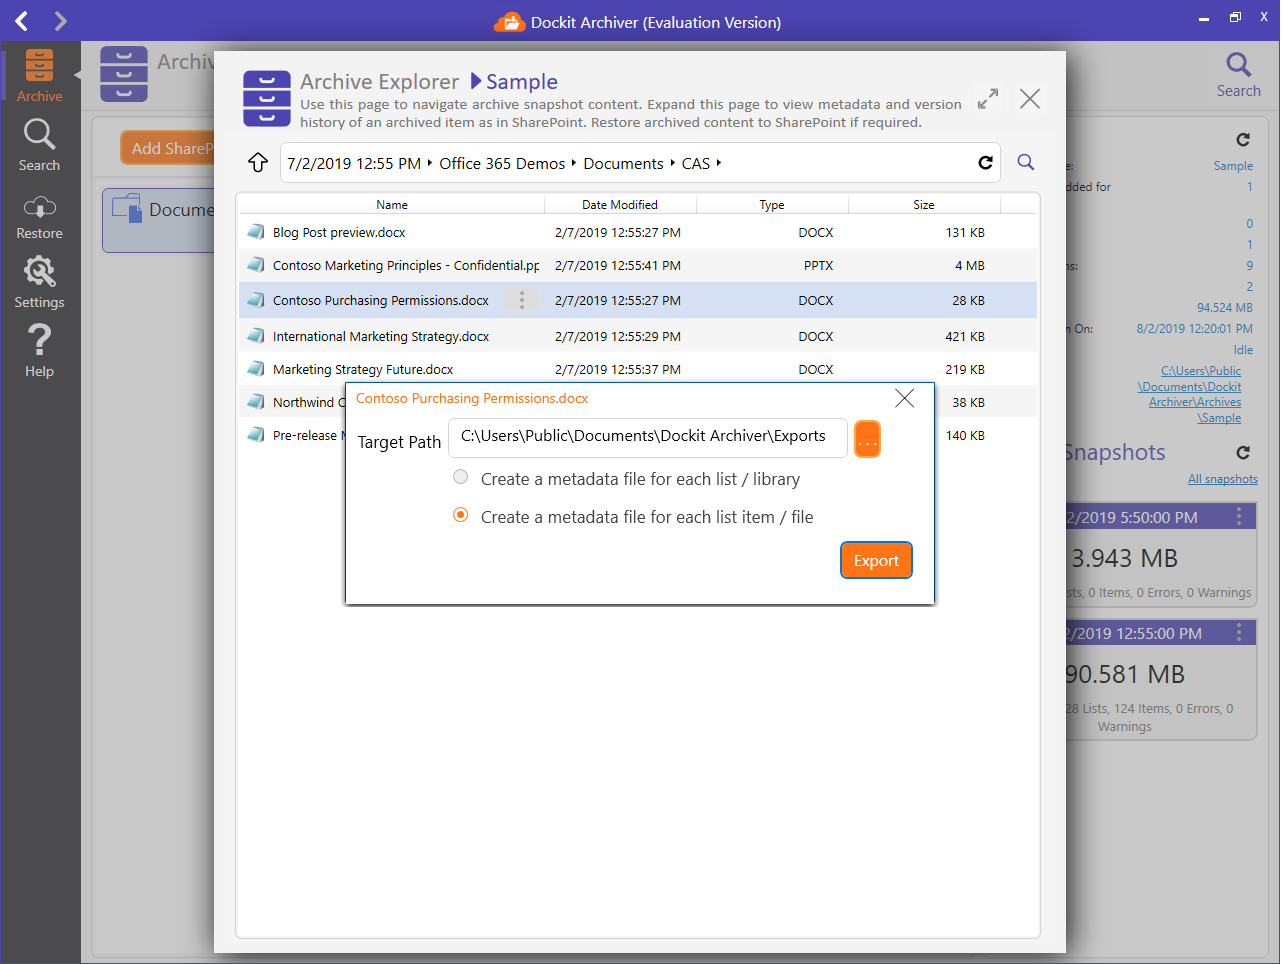Search within the archive explorer
1283x964 pixels.
1026,162
